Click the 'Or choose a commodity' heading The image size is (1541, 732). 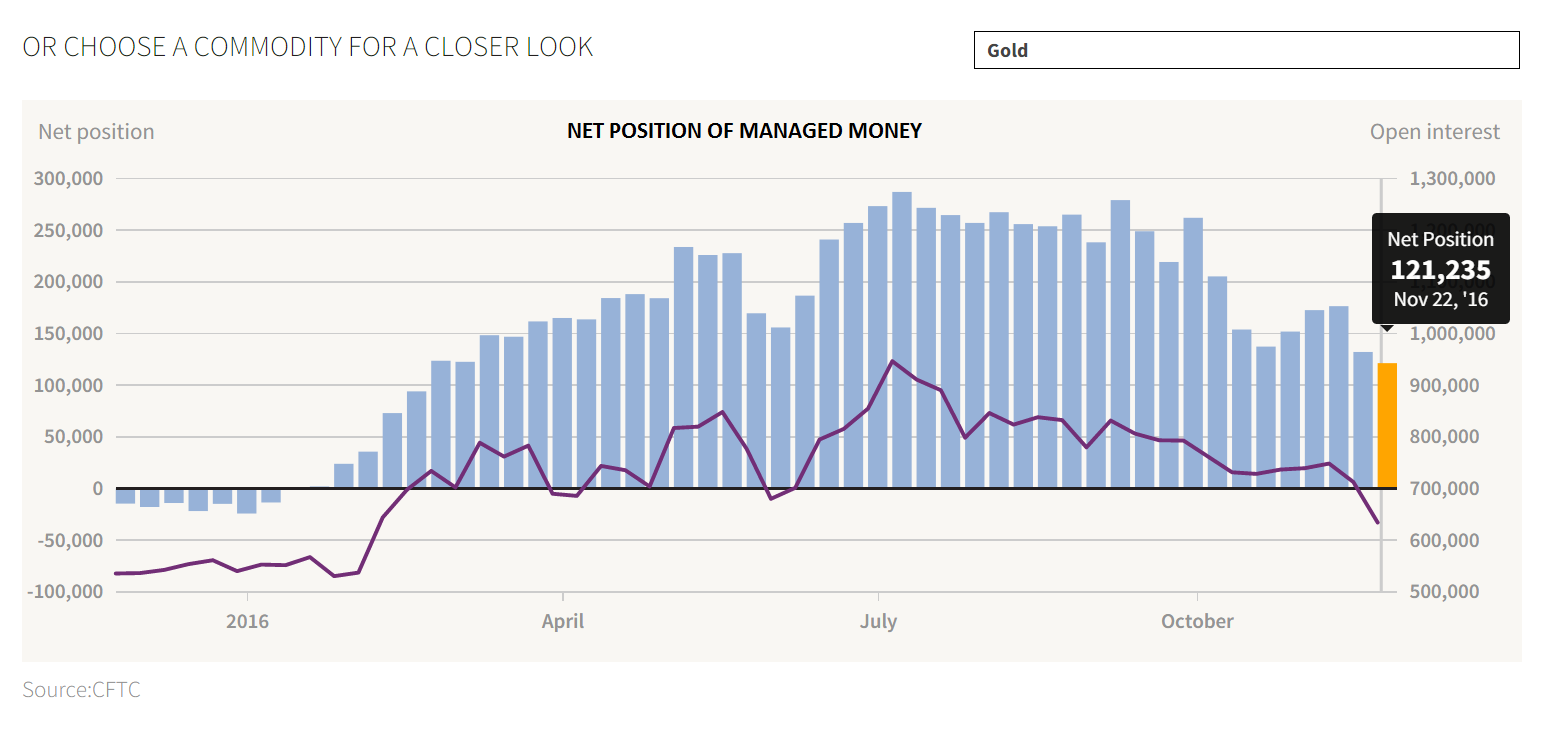coord(307,47)
